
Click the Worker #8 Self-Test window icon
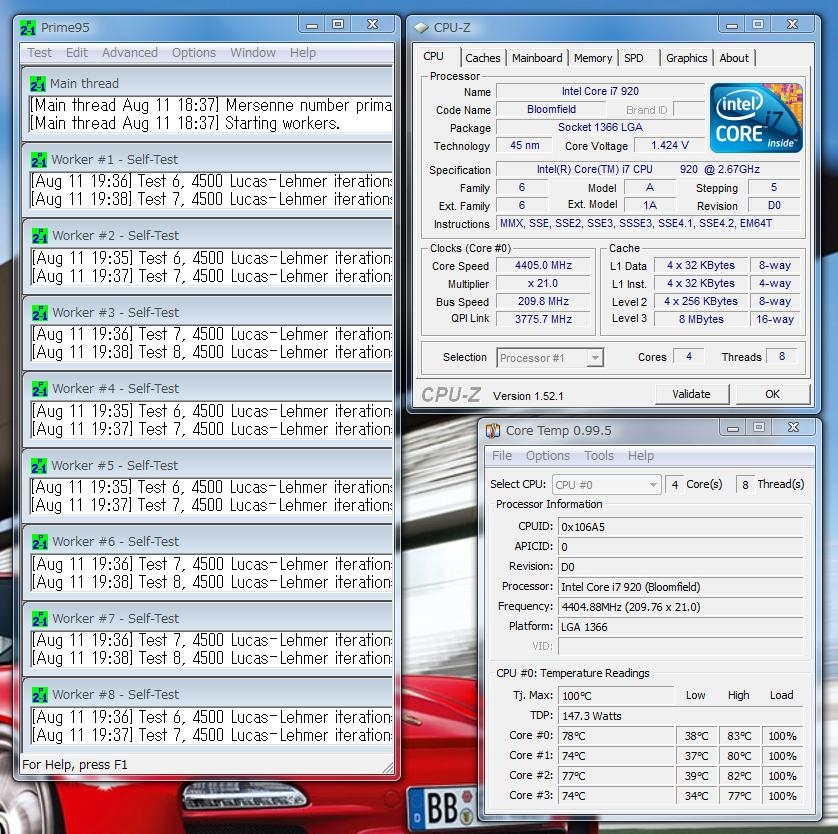pos(39,695)
